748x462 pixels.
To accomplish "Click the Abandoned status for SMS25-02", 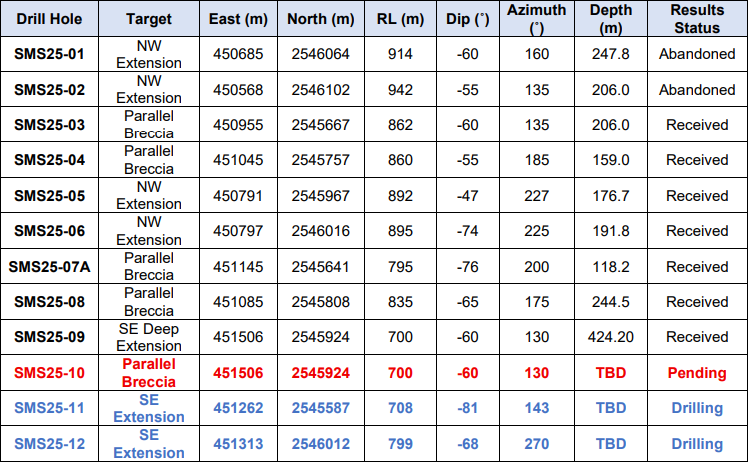I will [x=697, y=90].
